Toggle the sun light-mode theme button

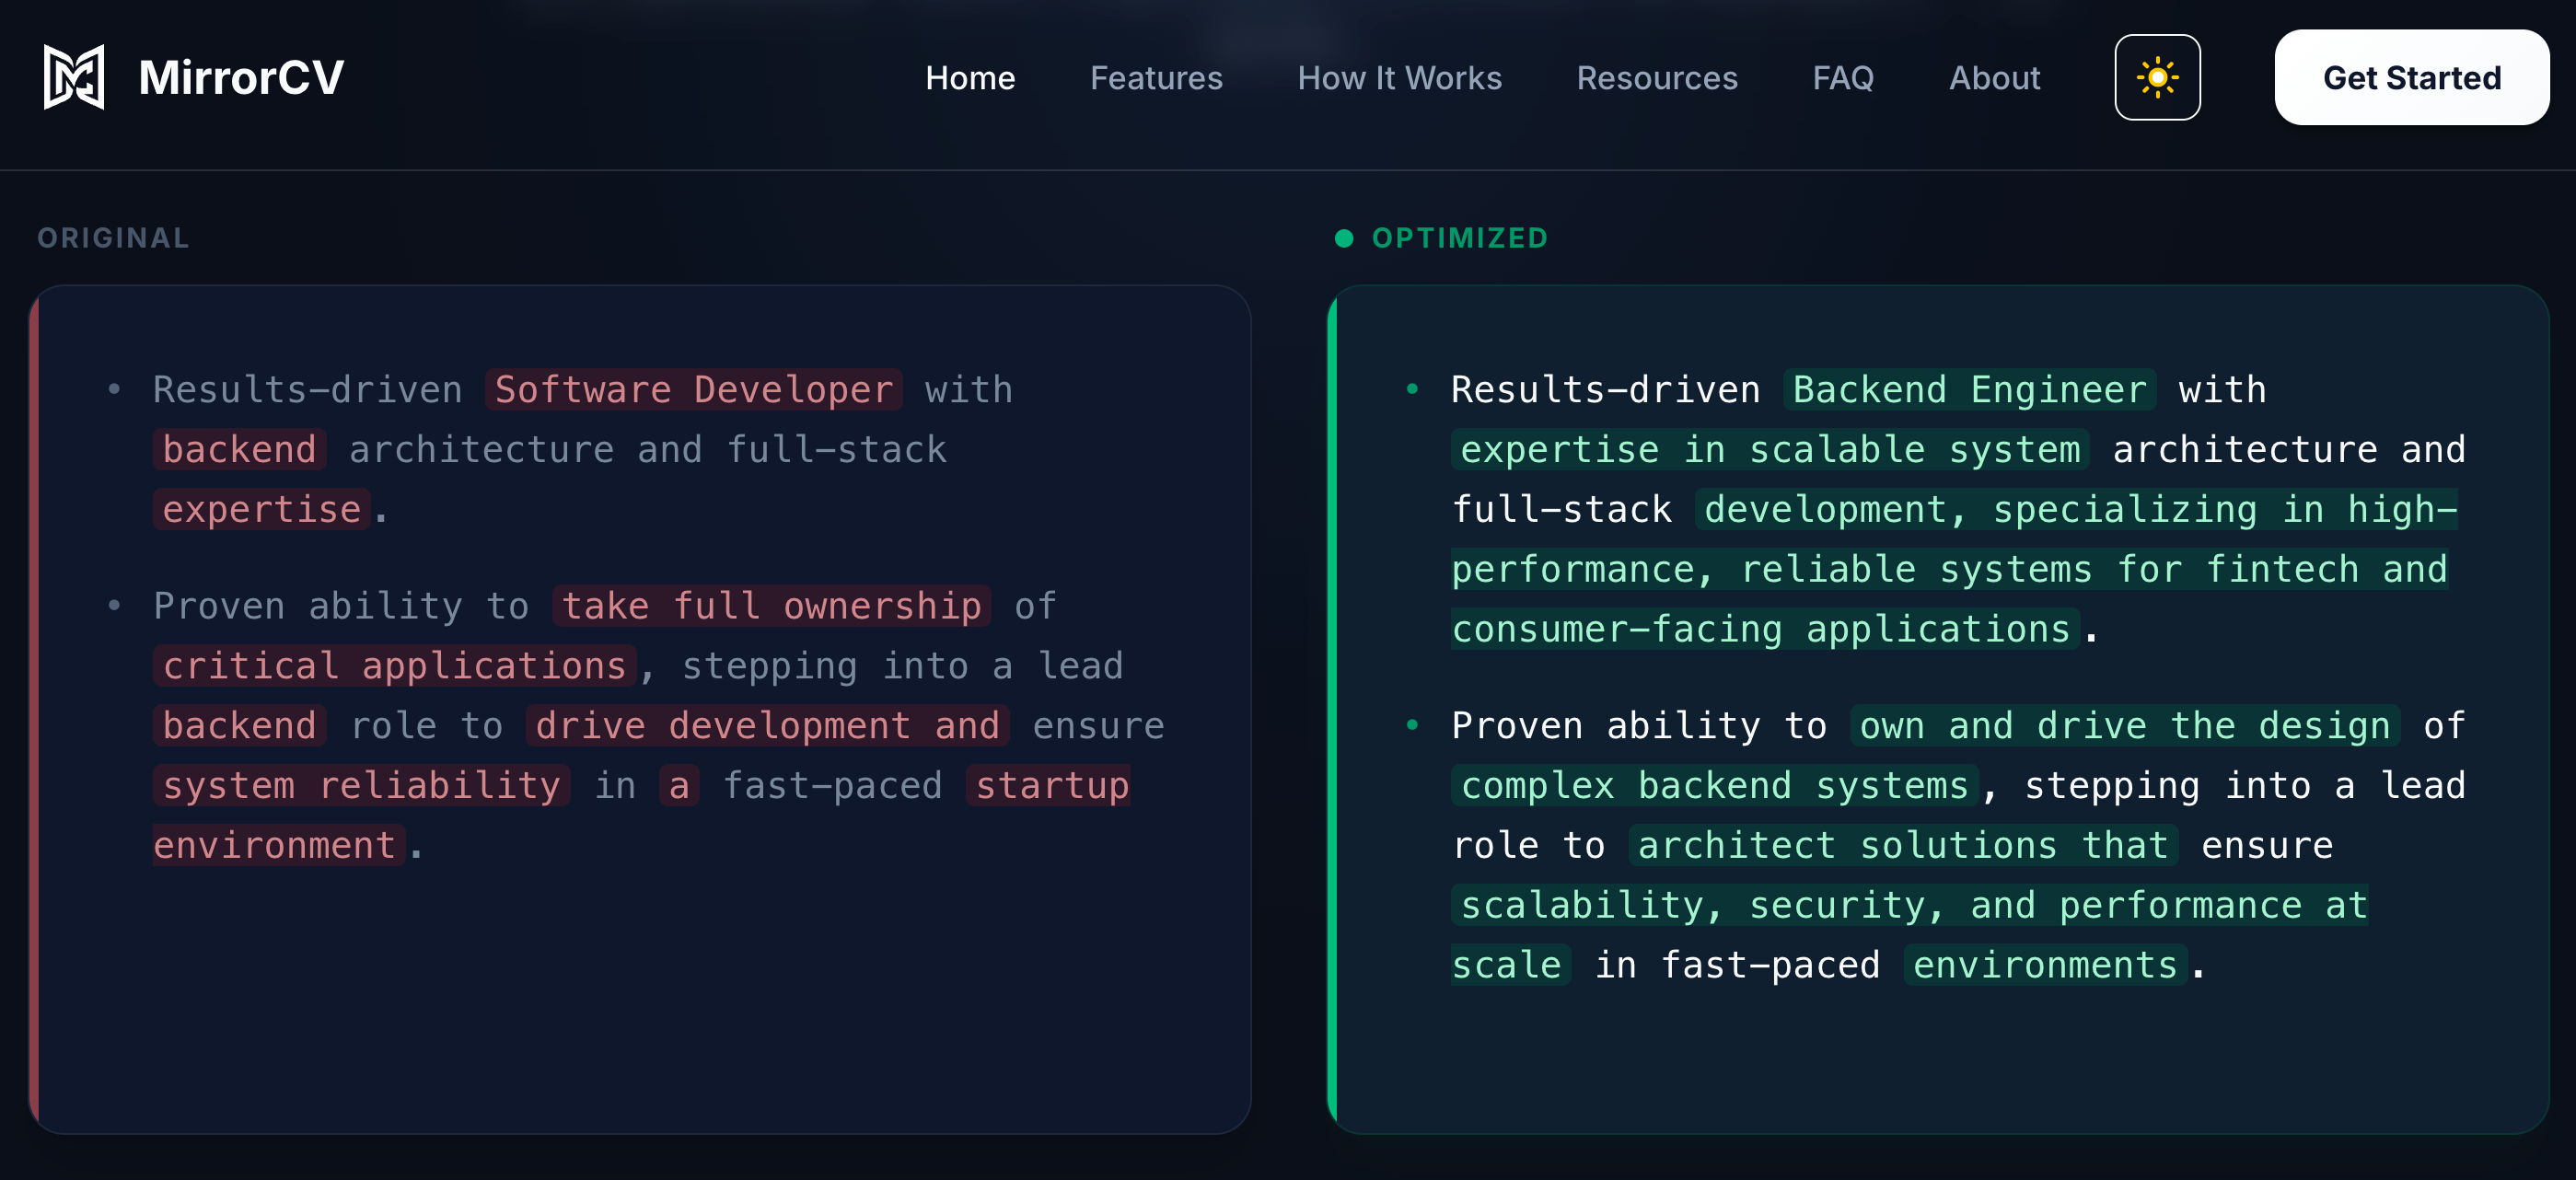[x=2157, y=77]
